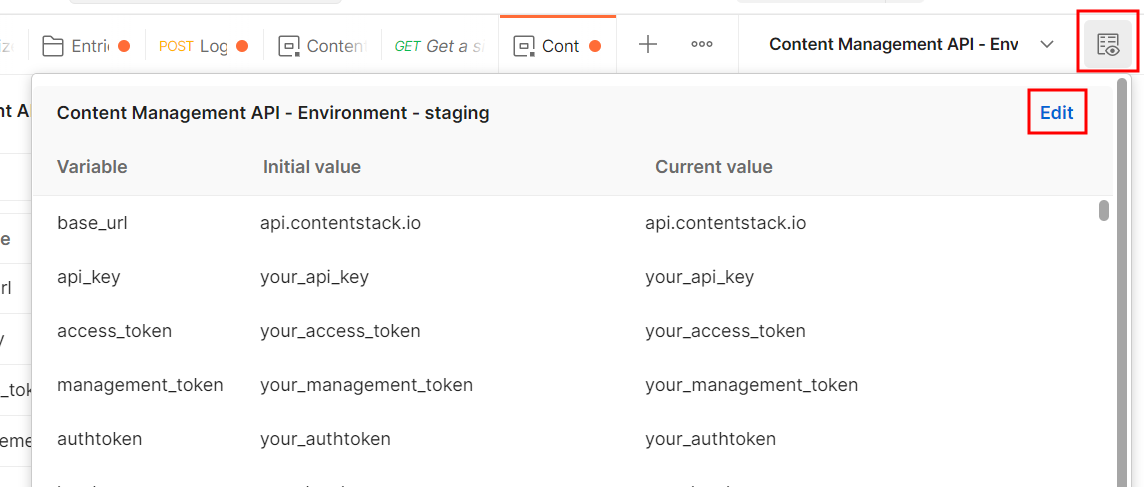Click the authtoken variable name

point(99,439)
